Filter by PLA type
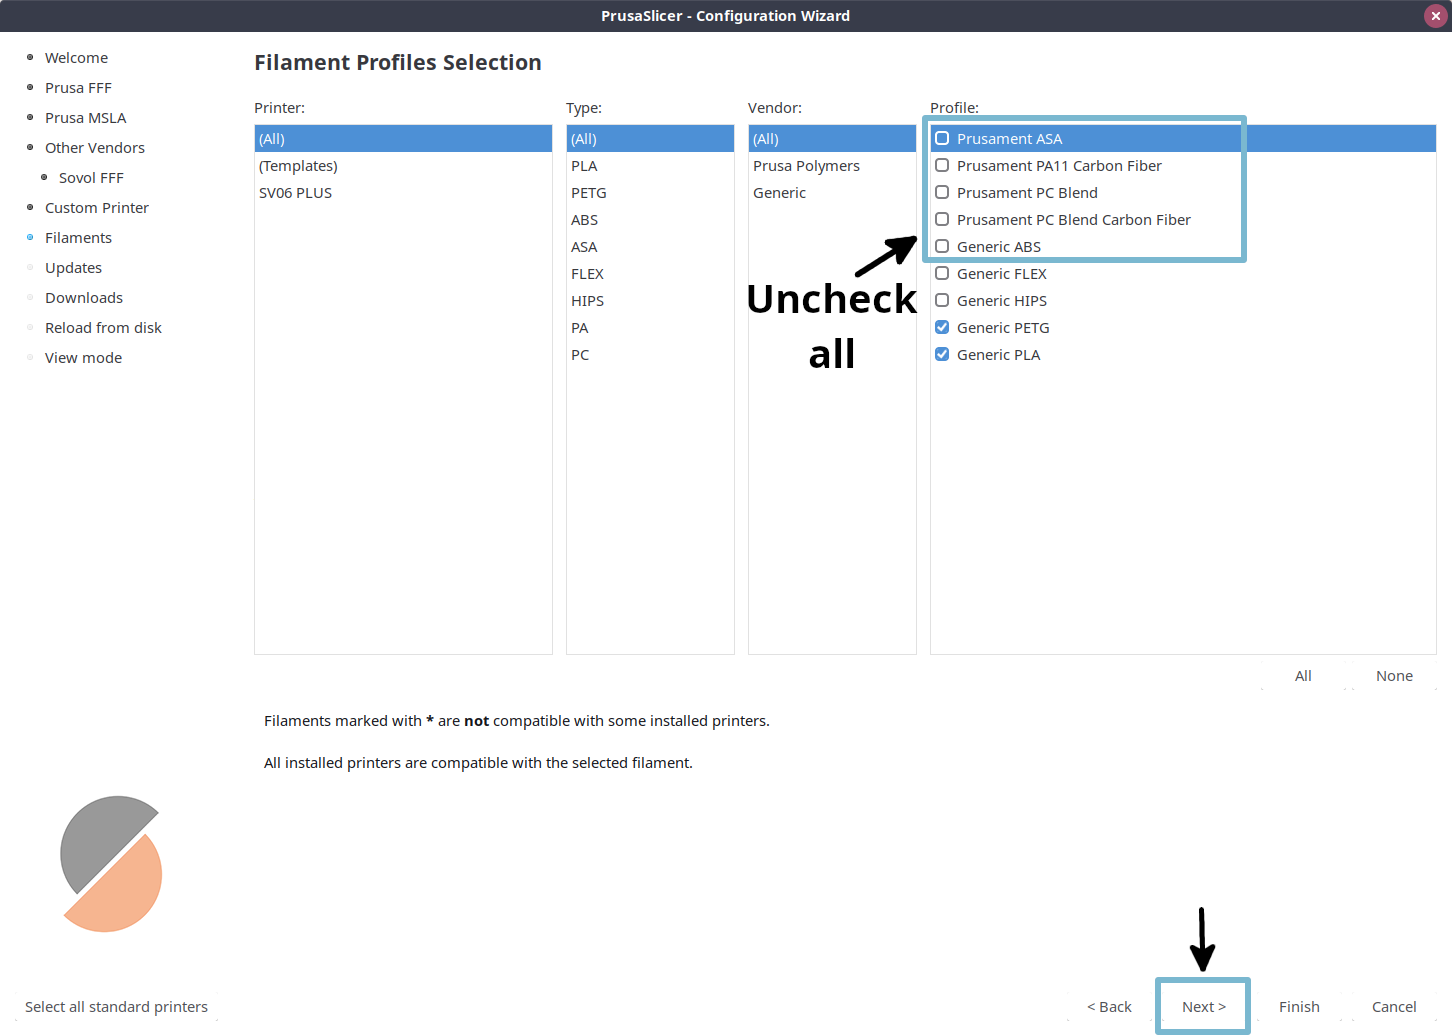 (x=650, y=165)
